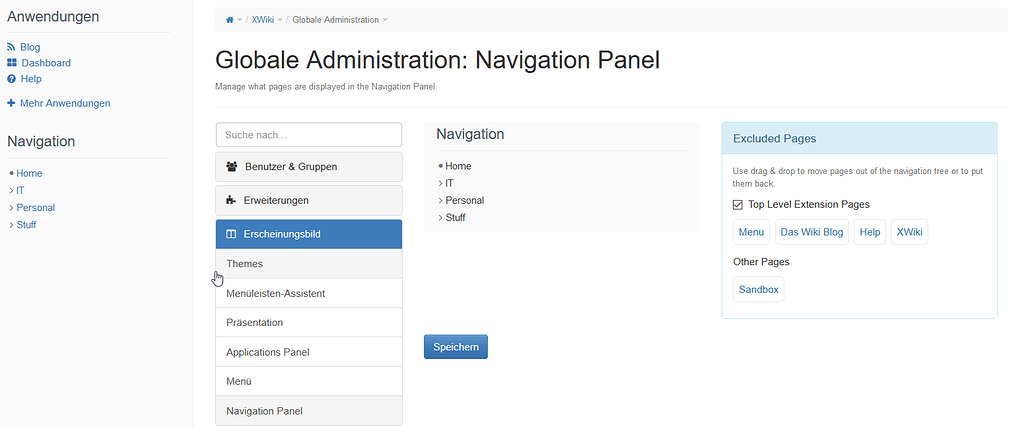Click the Speichern button
Screen dimensions: 1024x429
[x=456, y=347]
